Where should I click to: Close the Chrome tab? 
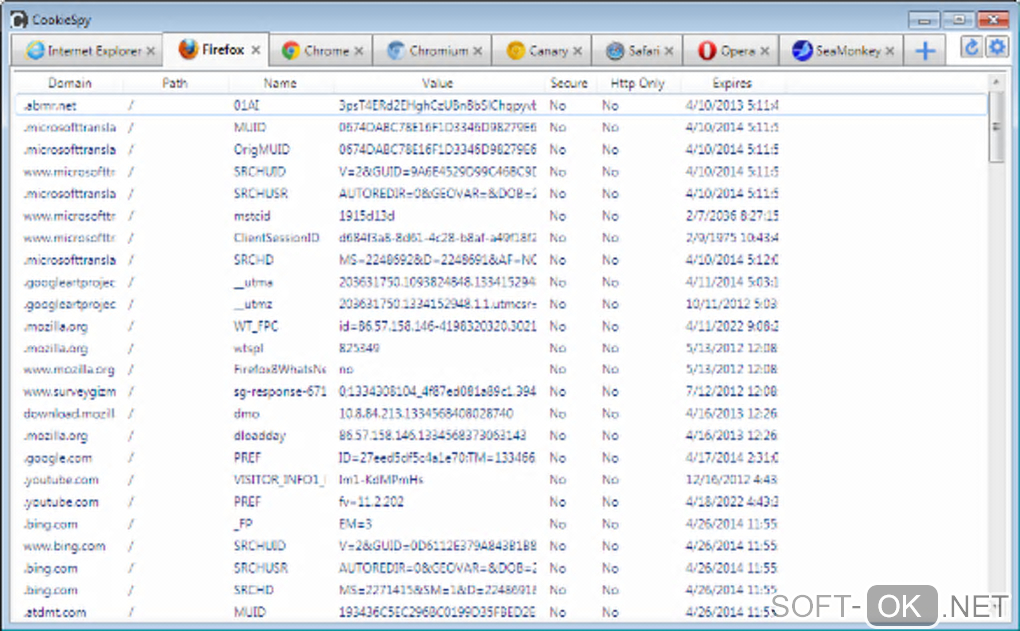[x=358, y=51]
